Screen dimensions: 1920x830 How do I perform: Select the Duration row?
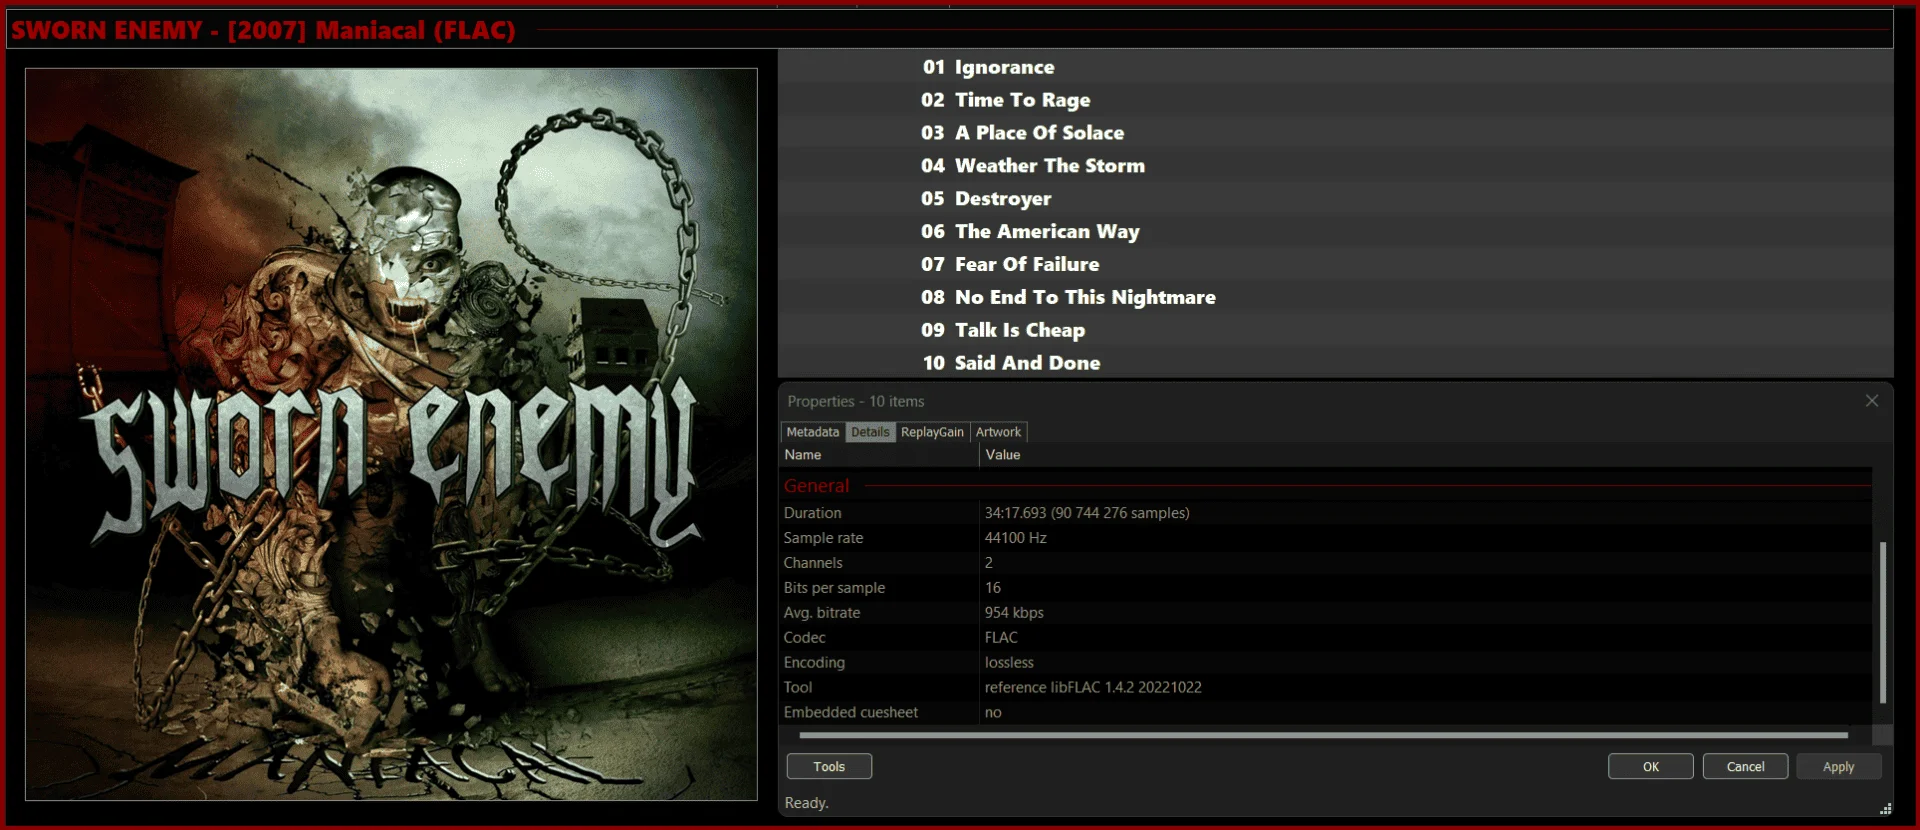1326,513
